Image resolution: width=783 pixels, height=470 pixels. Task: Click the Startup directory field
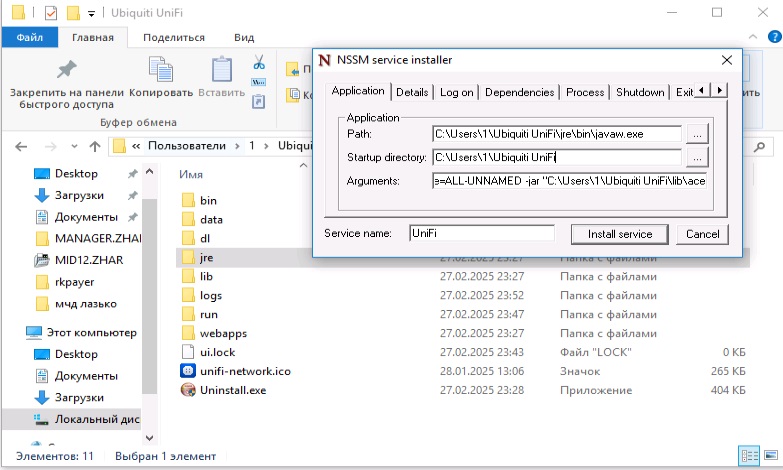[x=557, y=157]
